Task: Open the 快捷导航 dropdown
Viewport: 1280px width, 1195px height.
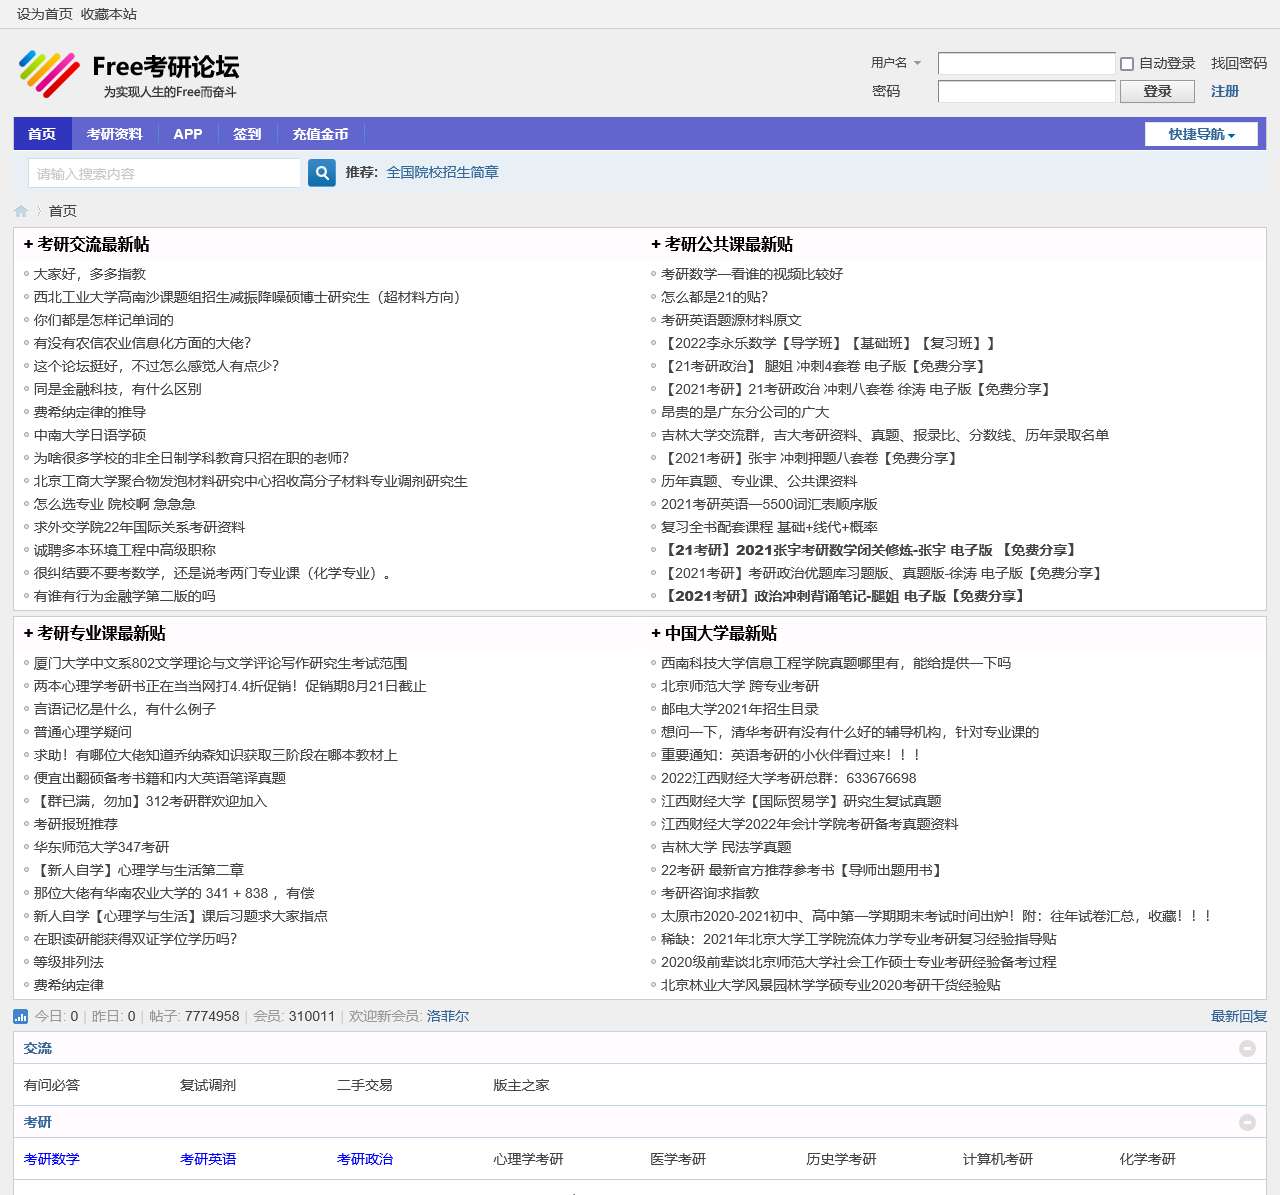Action: [x=1201, y=134]
